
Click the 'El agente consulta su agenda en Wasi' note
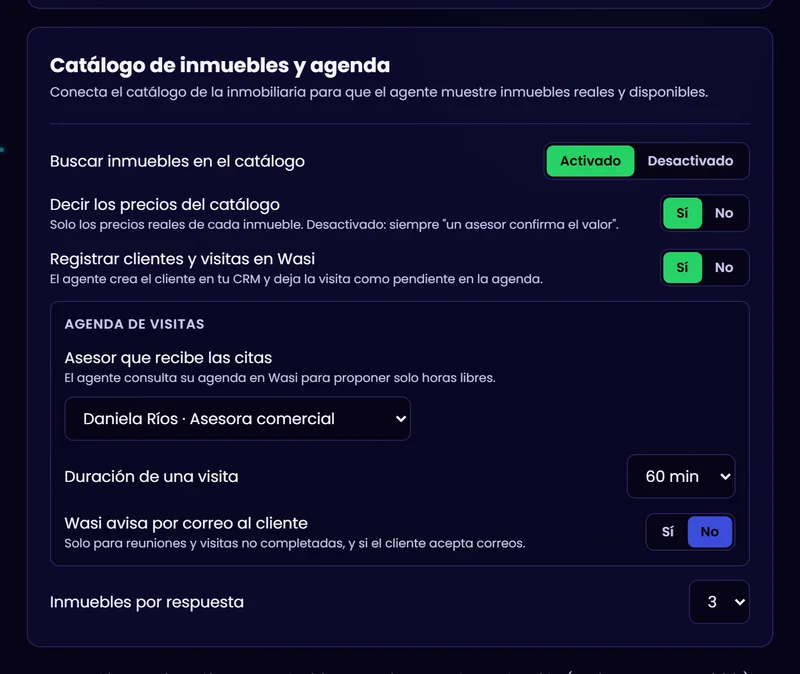[280, 378]
